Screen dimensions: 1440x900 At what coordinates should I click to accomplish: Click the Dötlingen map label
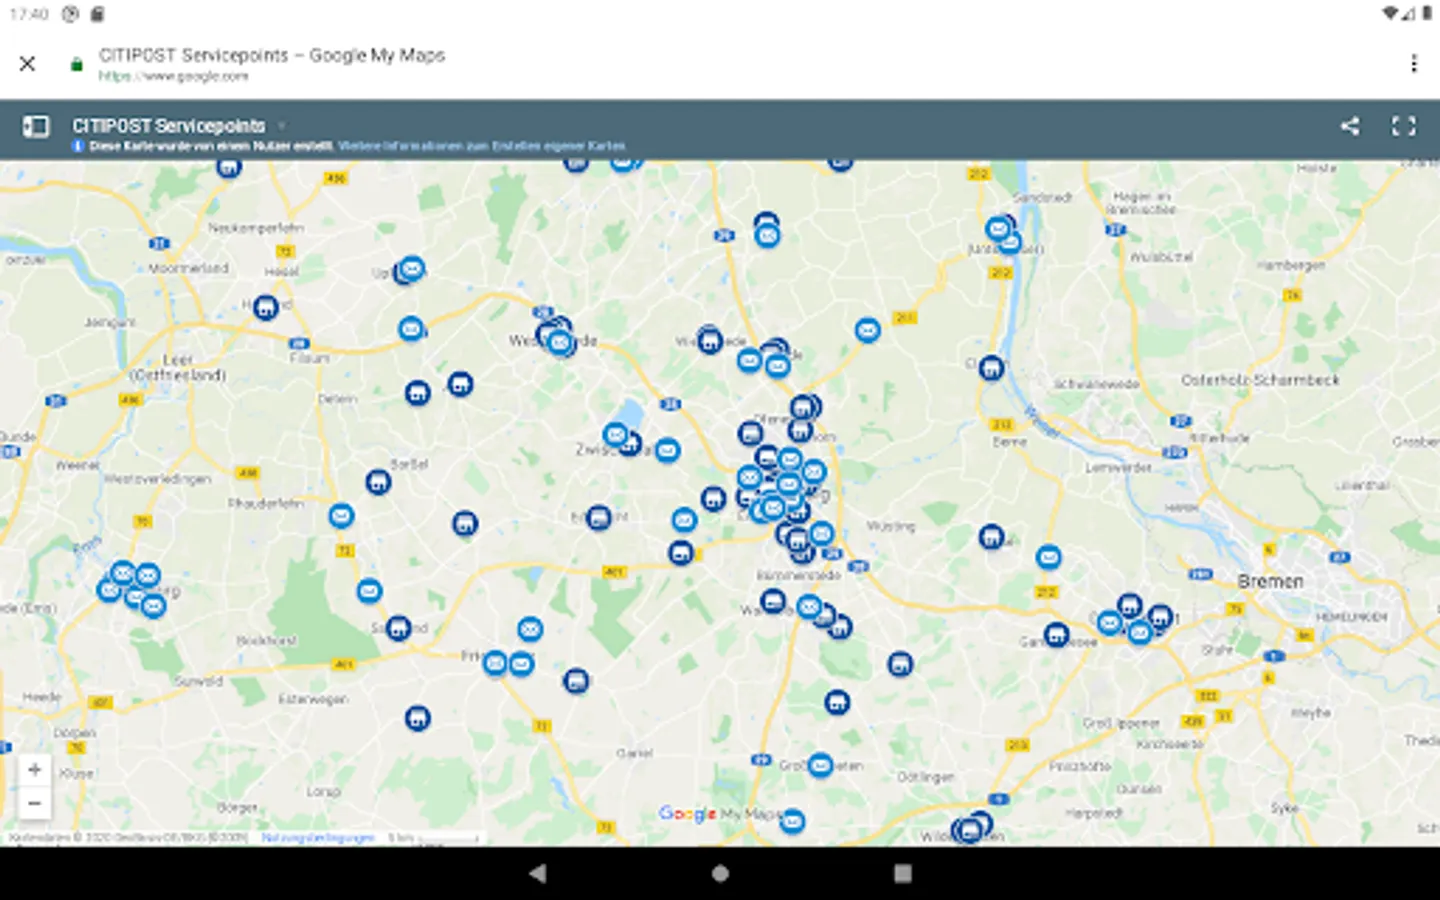click(x=925, y=777)
